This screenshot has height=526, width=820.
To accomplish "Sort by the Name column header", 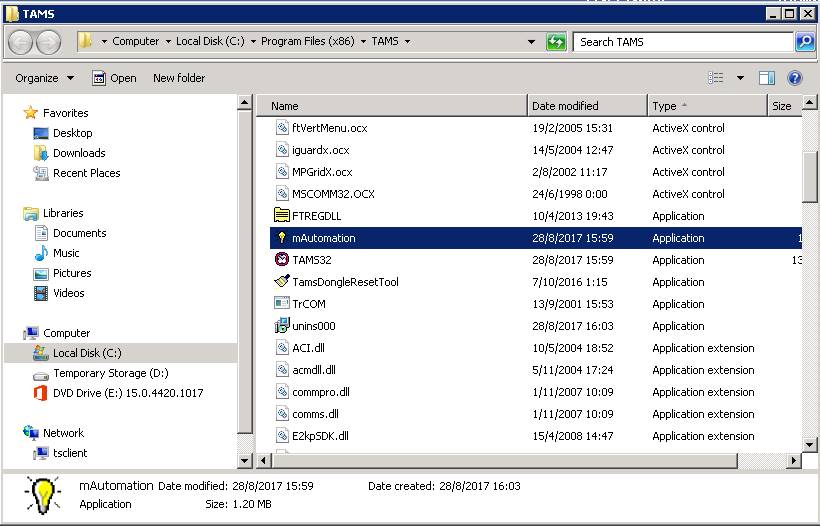I will pyautogui.click(x=392, y=106).
